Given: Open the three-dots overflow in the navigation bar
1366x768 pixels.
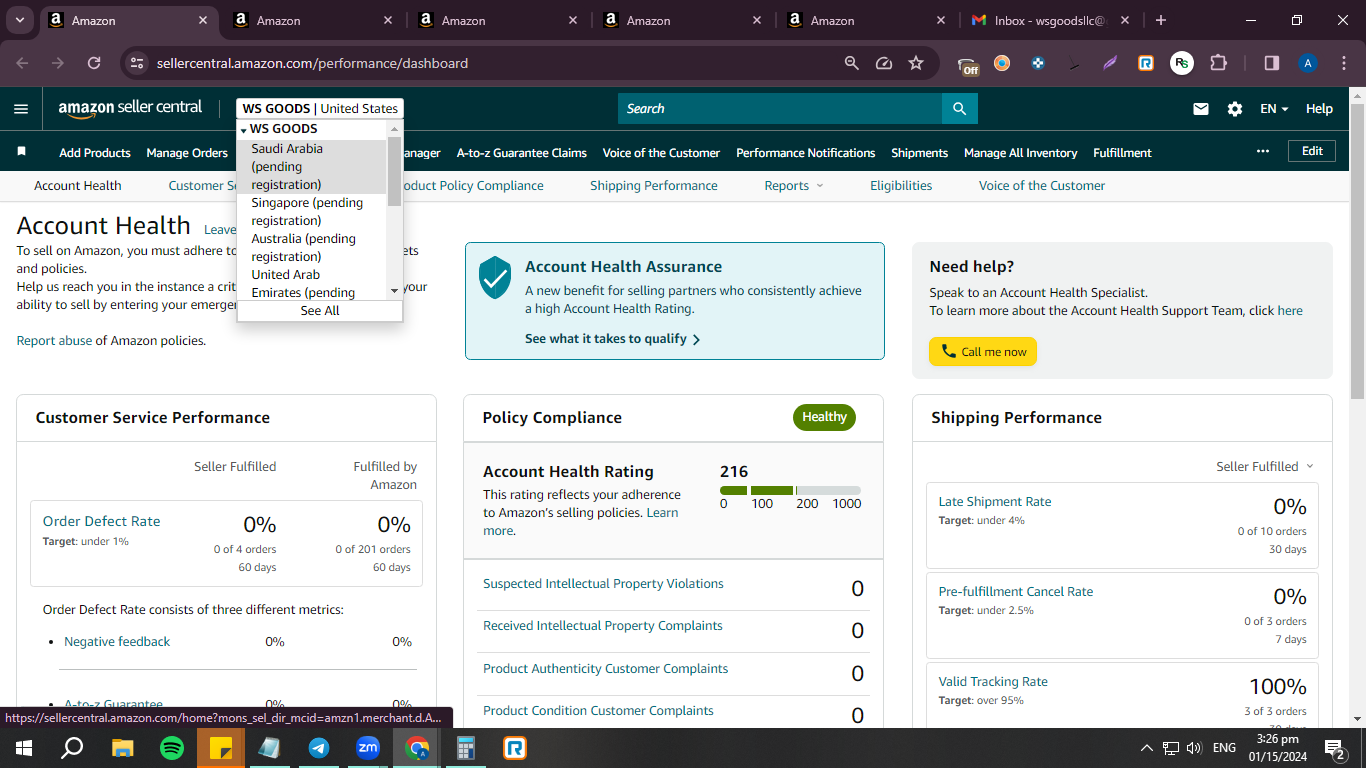Looking at the screenshot, I should pos(1263,151).
